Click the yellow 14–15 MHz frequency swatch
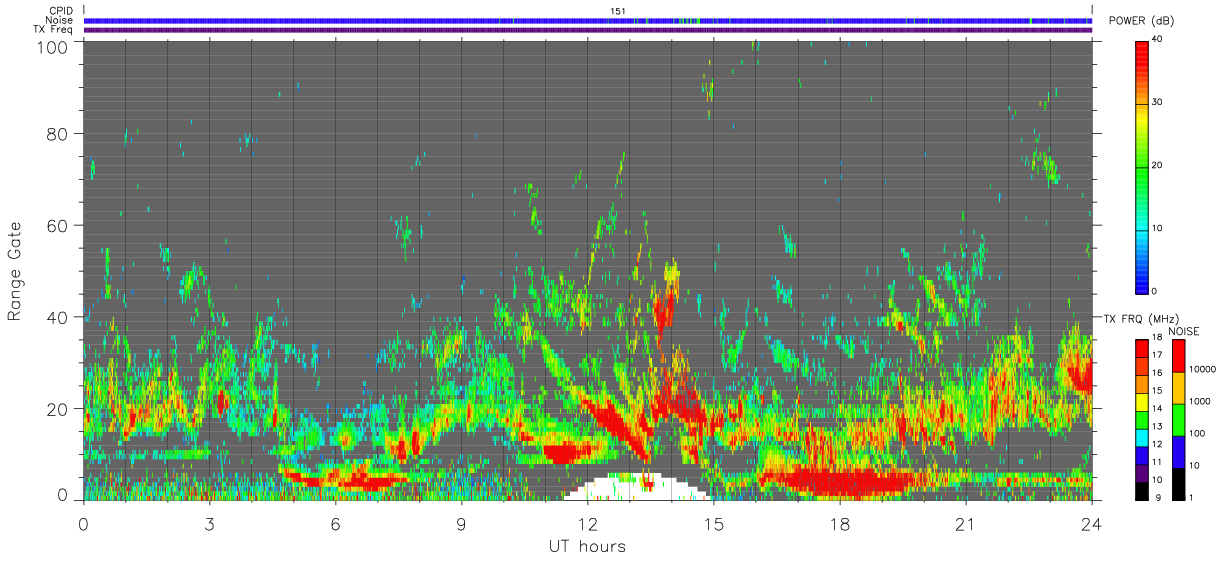1228x567 pixels. pyautogui.click(x=1141, y=401)
